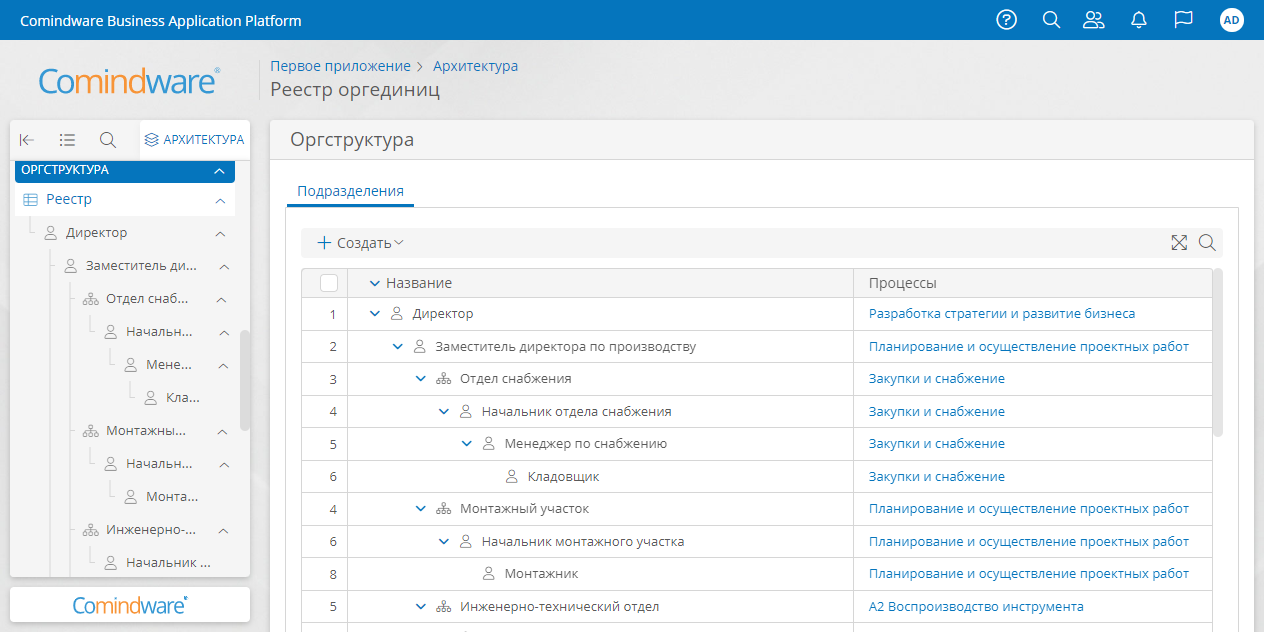Open the Создать dropdown button
This screenshot has height=632, width=1264.
tap(360, 243)
